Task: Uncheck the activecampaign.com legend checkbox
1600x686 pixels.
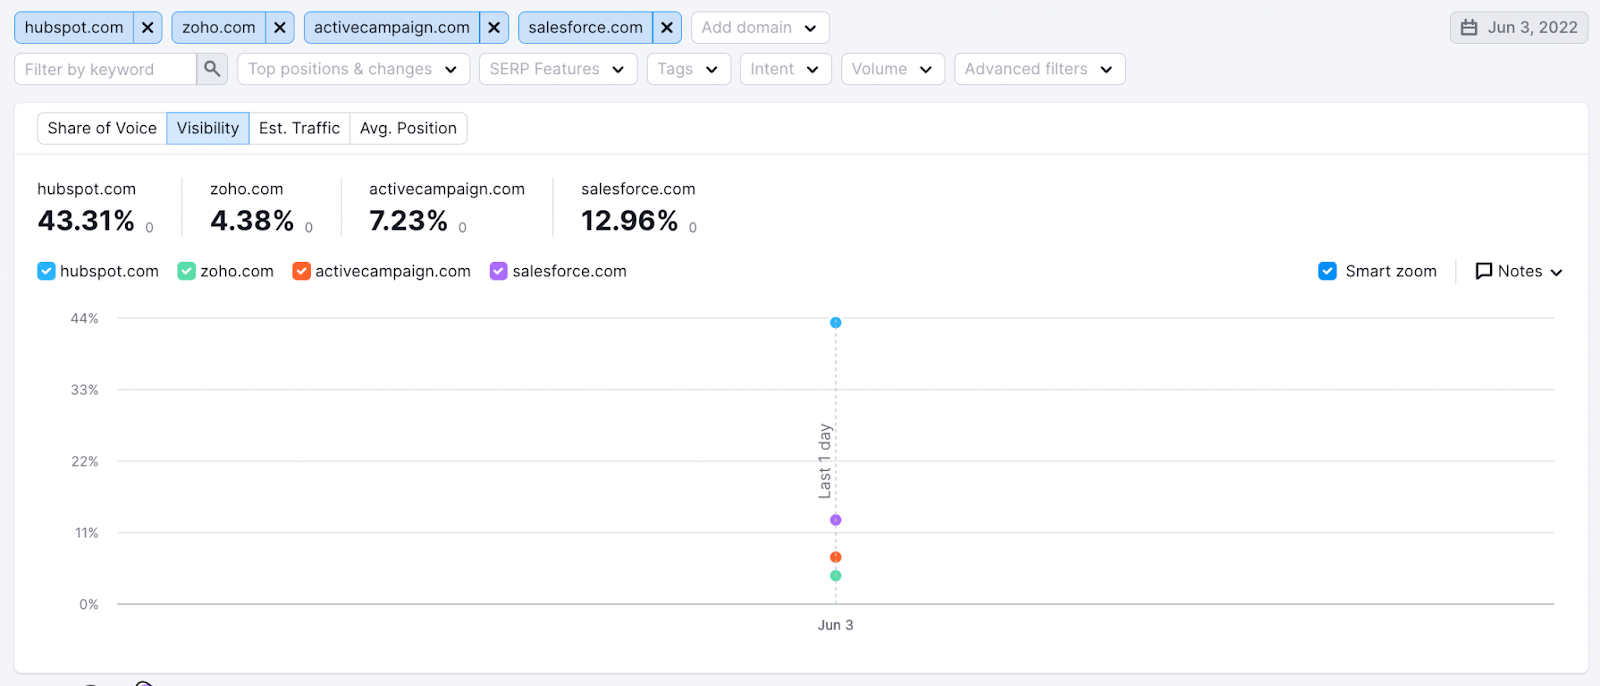Action: 301,271
